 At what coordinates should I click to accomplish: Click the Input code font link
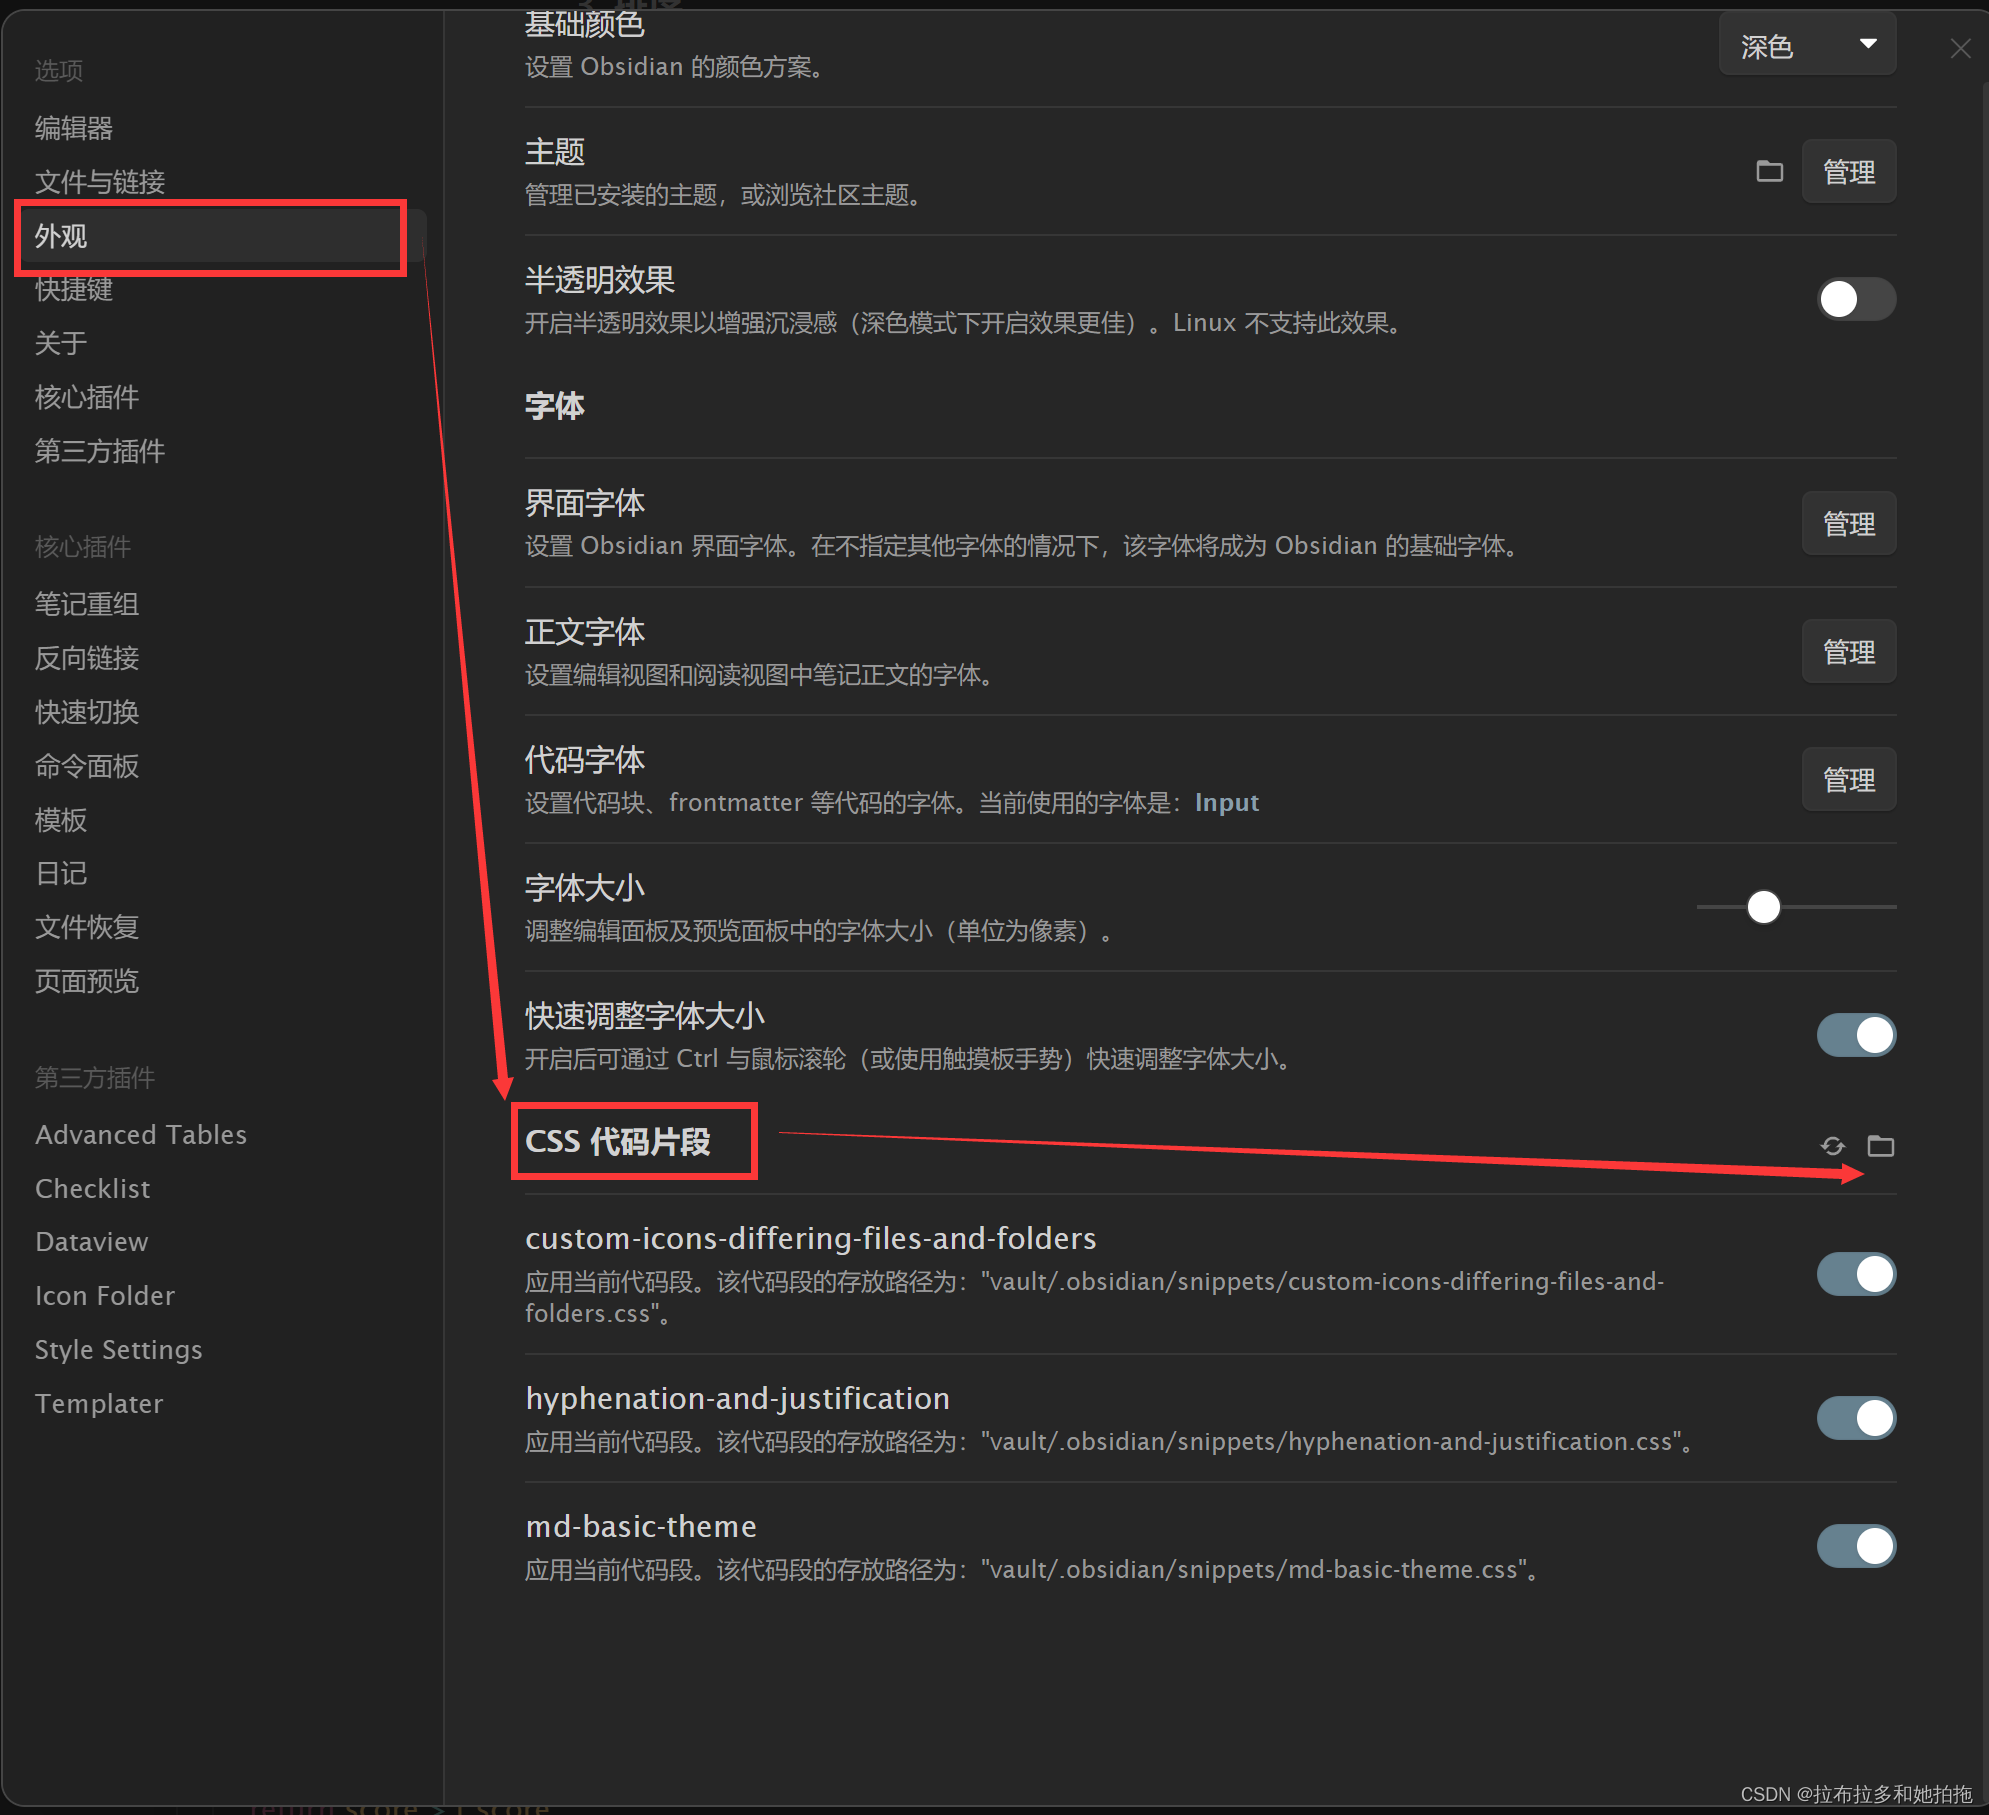pyautogui.click(x=1227, y=802)
